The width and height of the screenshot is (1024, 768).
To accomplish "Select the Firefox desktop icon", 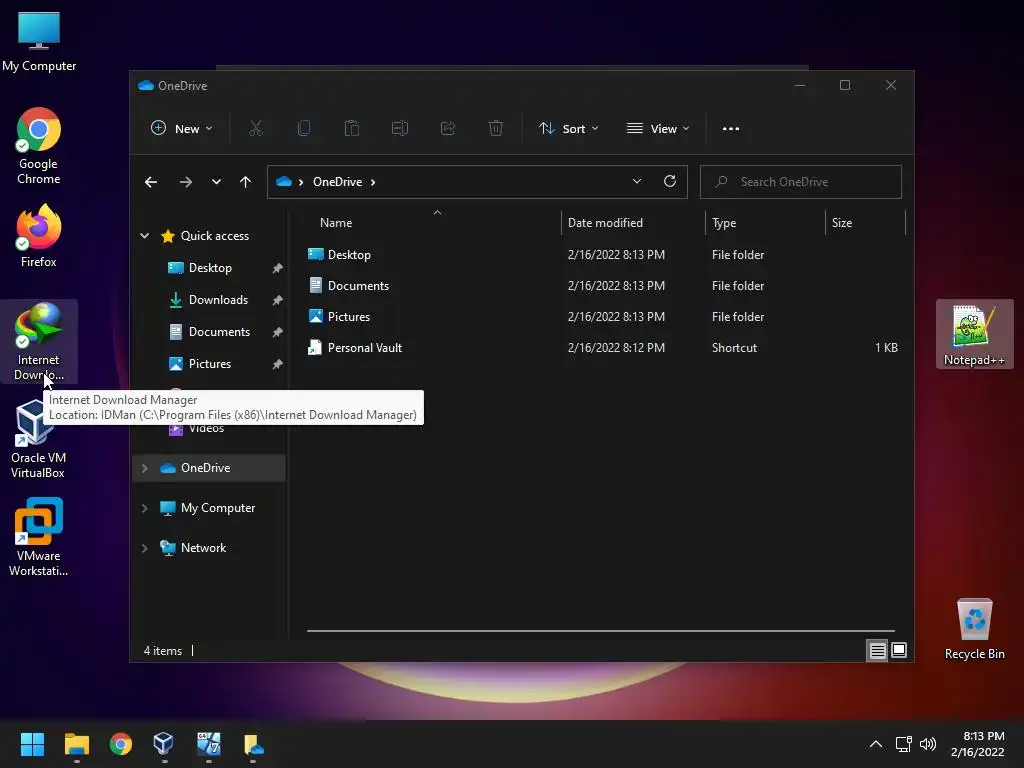I will click(39, 236).
